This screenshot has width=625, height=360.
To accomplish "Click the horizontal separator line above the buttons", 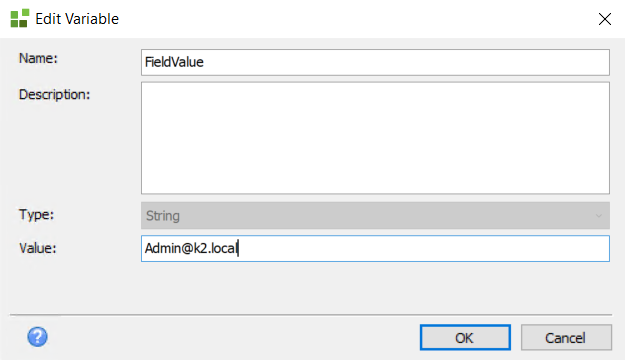I will pos(311,315).
